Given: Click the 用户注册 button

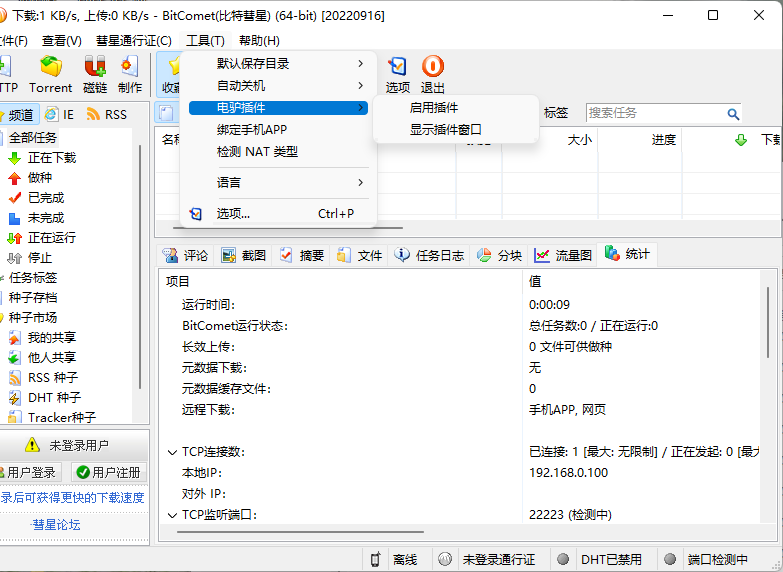Looking at the screenshot, I should 108,472.
